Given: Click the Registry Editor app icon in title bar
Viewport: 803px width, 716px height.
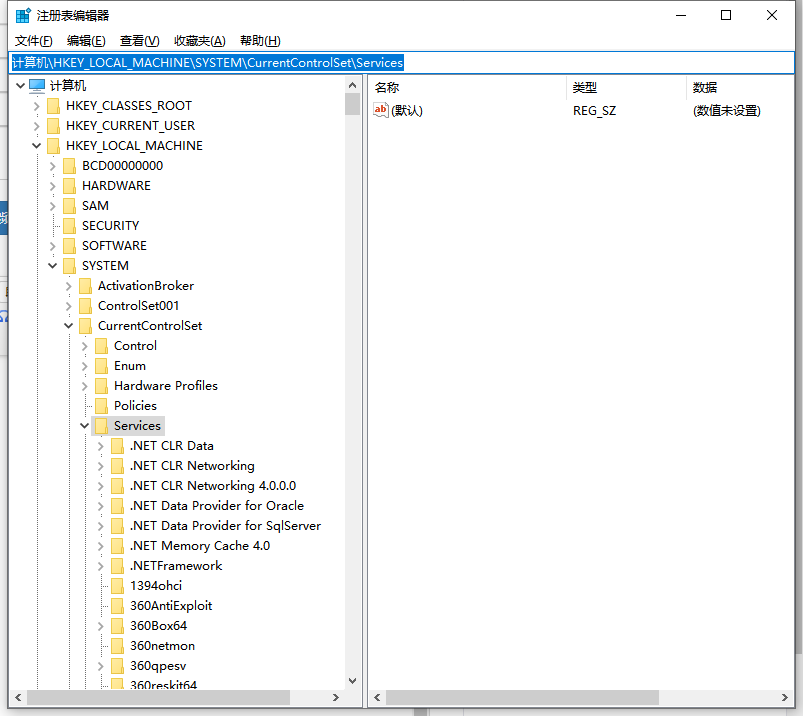Looking at the screenshot, I should click(23, 15).
